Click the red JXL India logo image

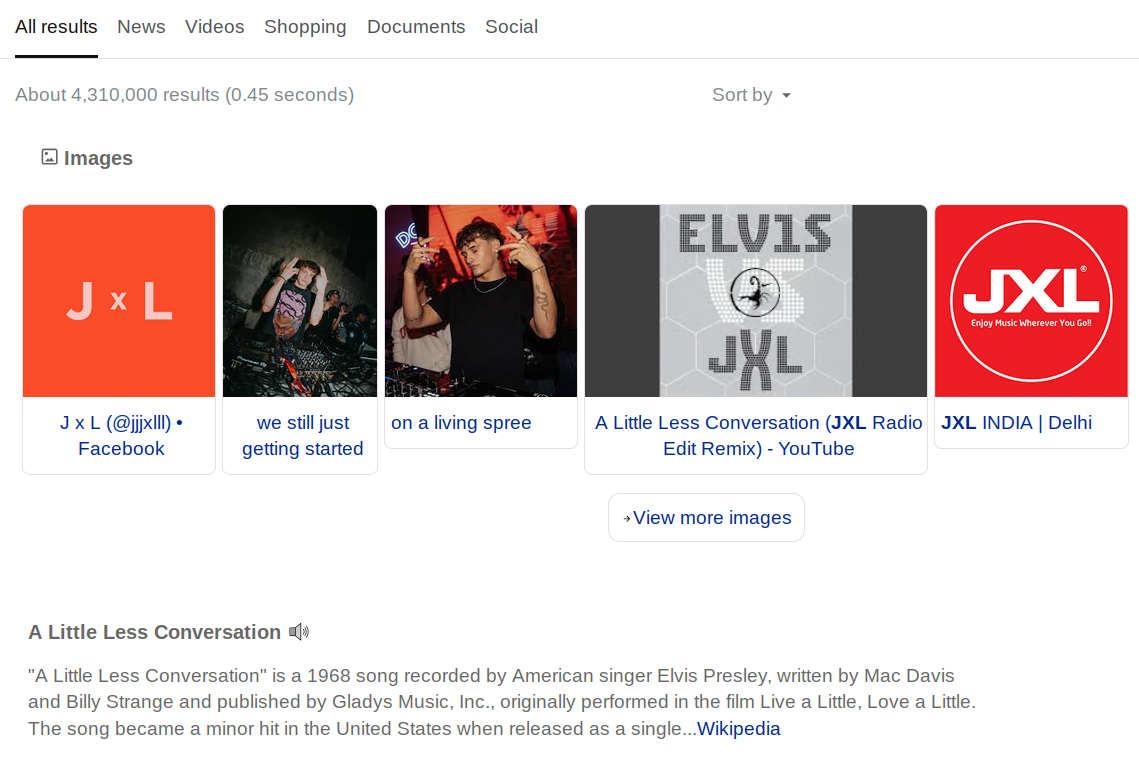tap(1030, 301)
